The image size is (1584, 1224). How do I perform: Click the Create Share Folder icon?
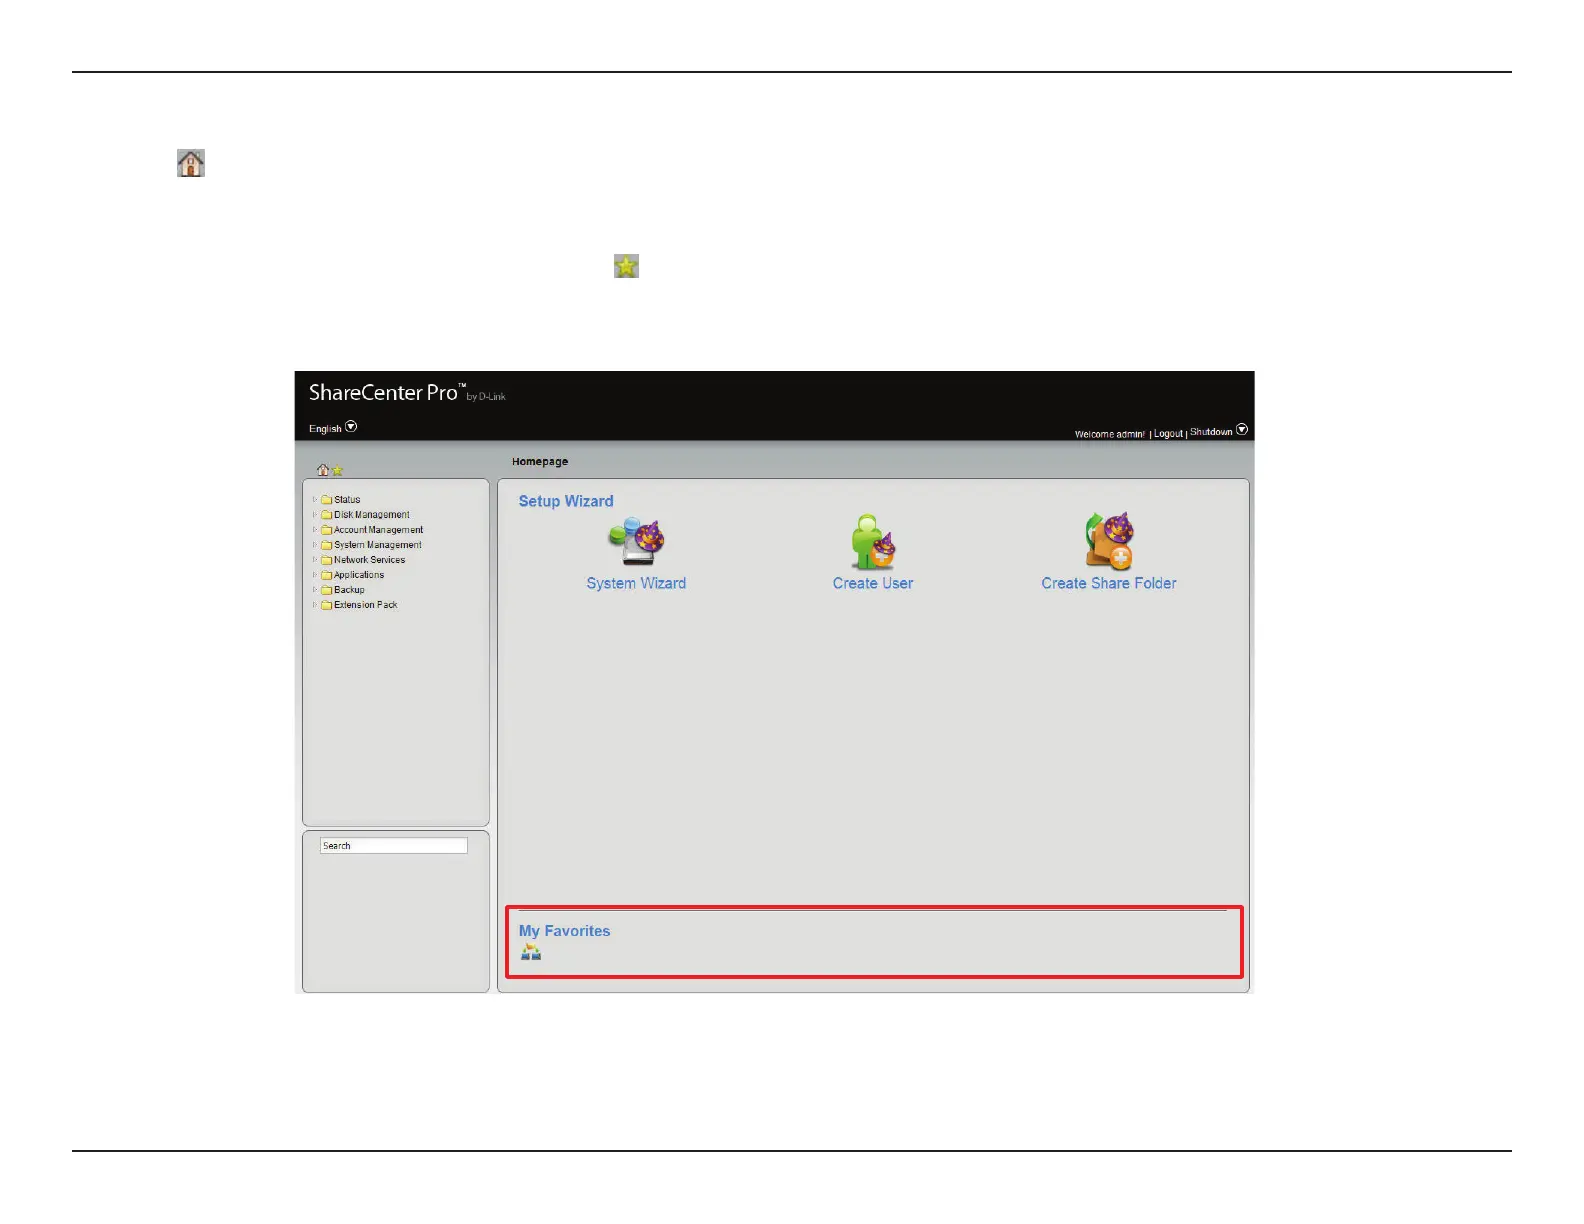tap(1108, 542)
